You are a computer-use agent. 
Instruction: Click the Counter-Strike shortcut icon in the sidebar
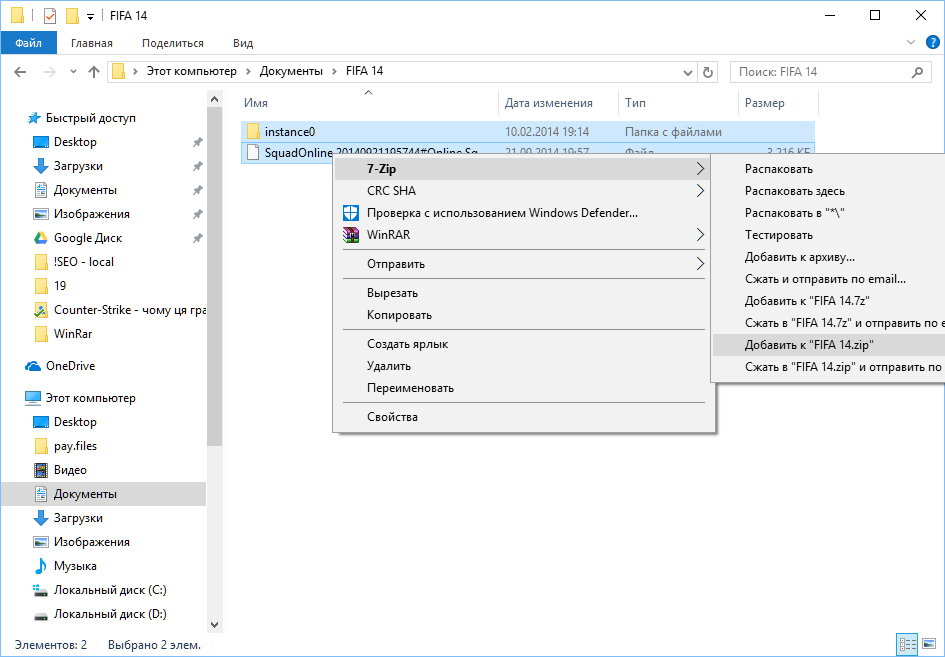40,310
